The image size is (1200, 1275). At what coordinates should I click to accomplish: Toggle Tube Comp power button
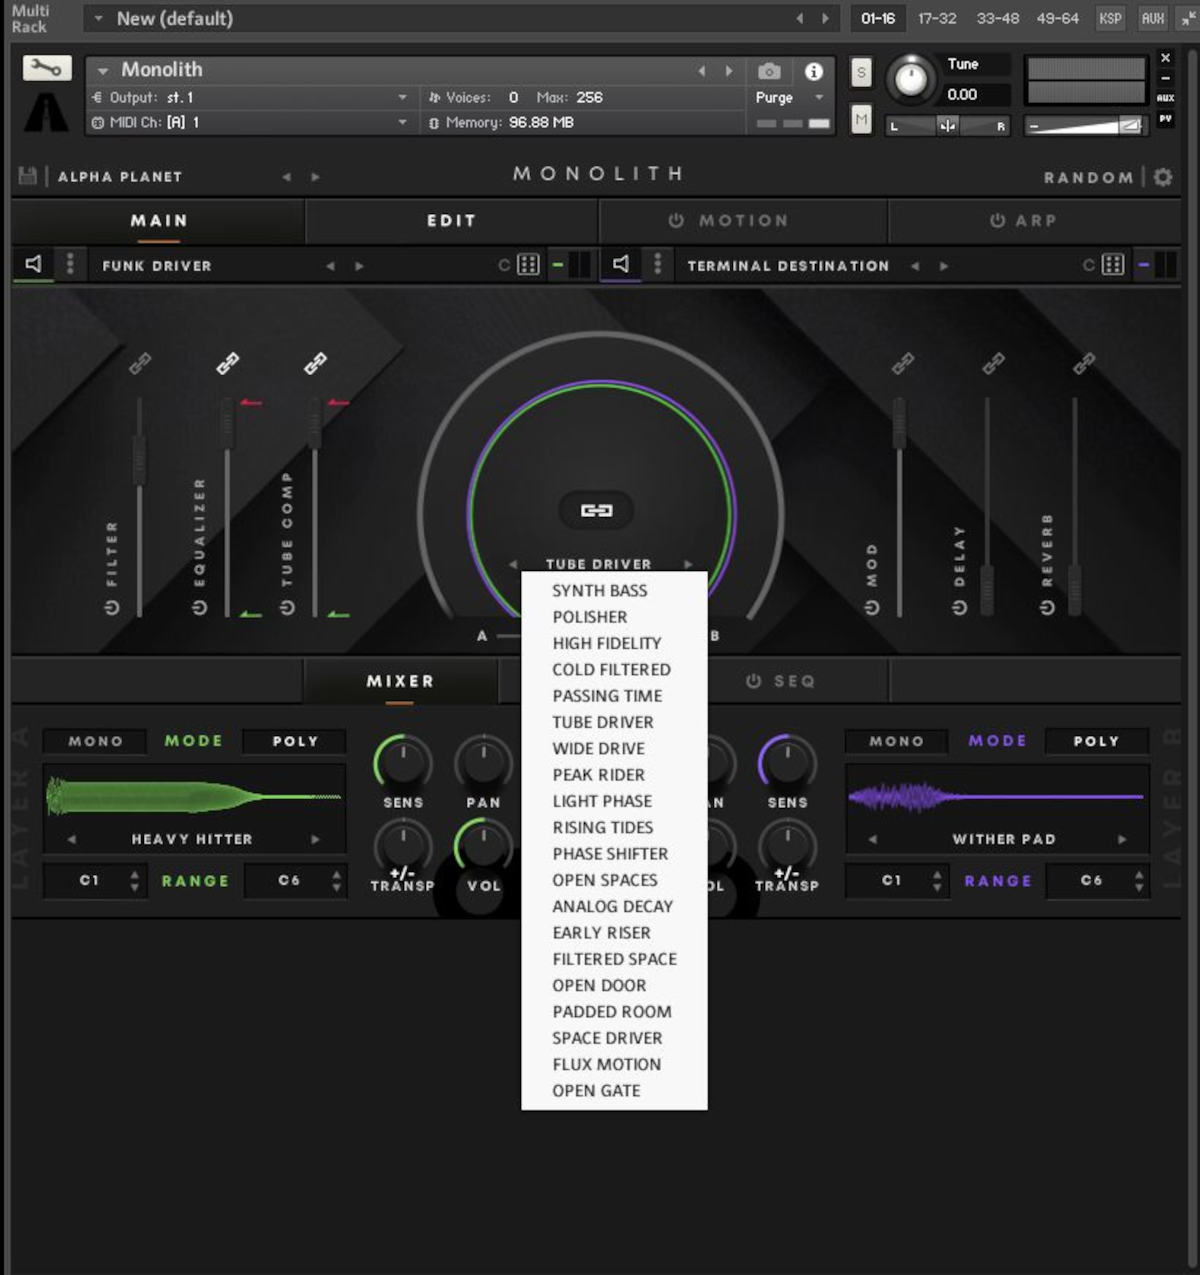[x=287, y=608]
